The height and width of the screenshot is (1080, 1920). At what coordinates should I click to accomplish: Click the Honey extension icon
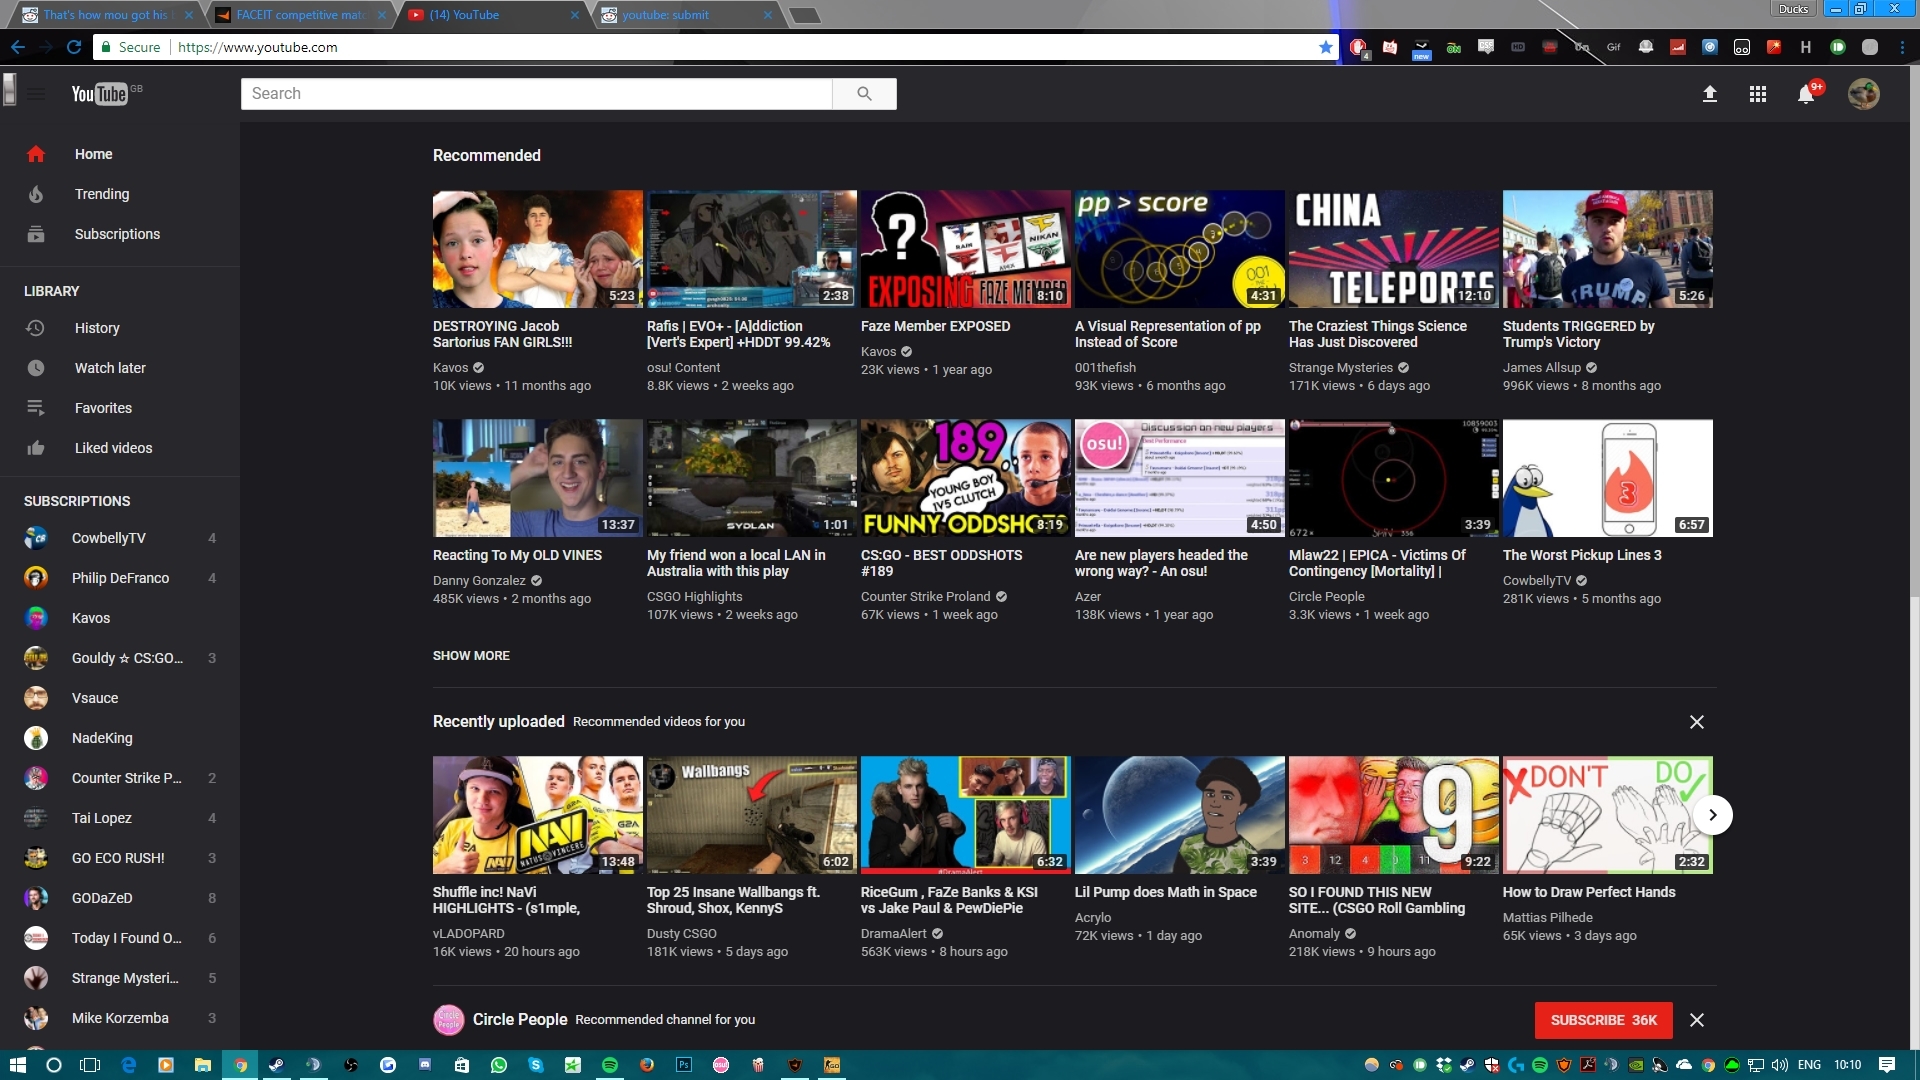click(1806, 47)
